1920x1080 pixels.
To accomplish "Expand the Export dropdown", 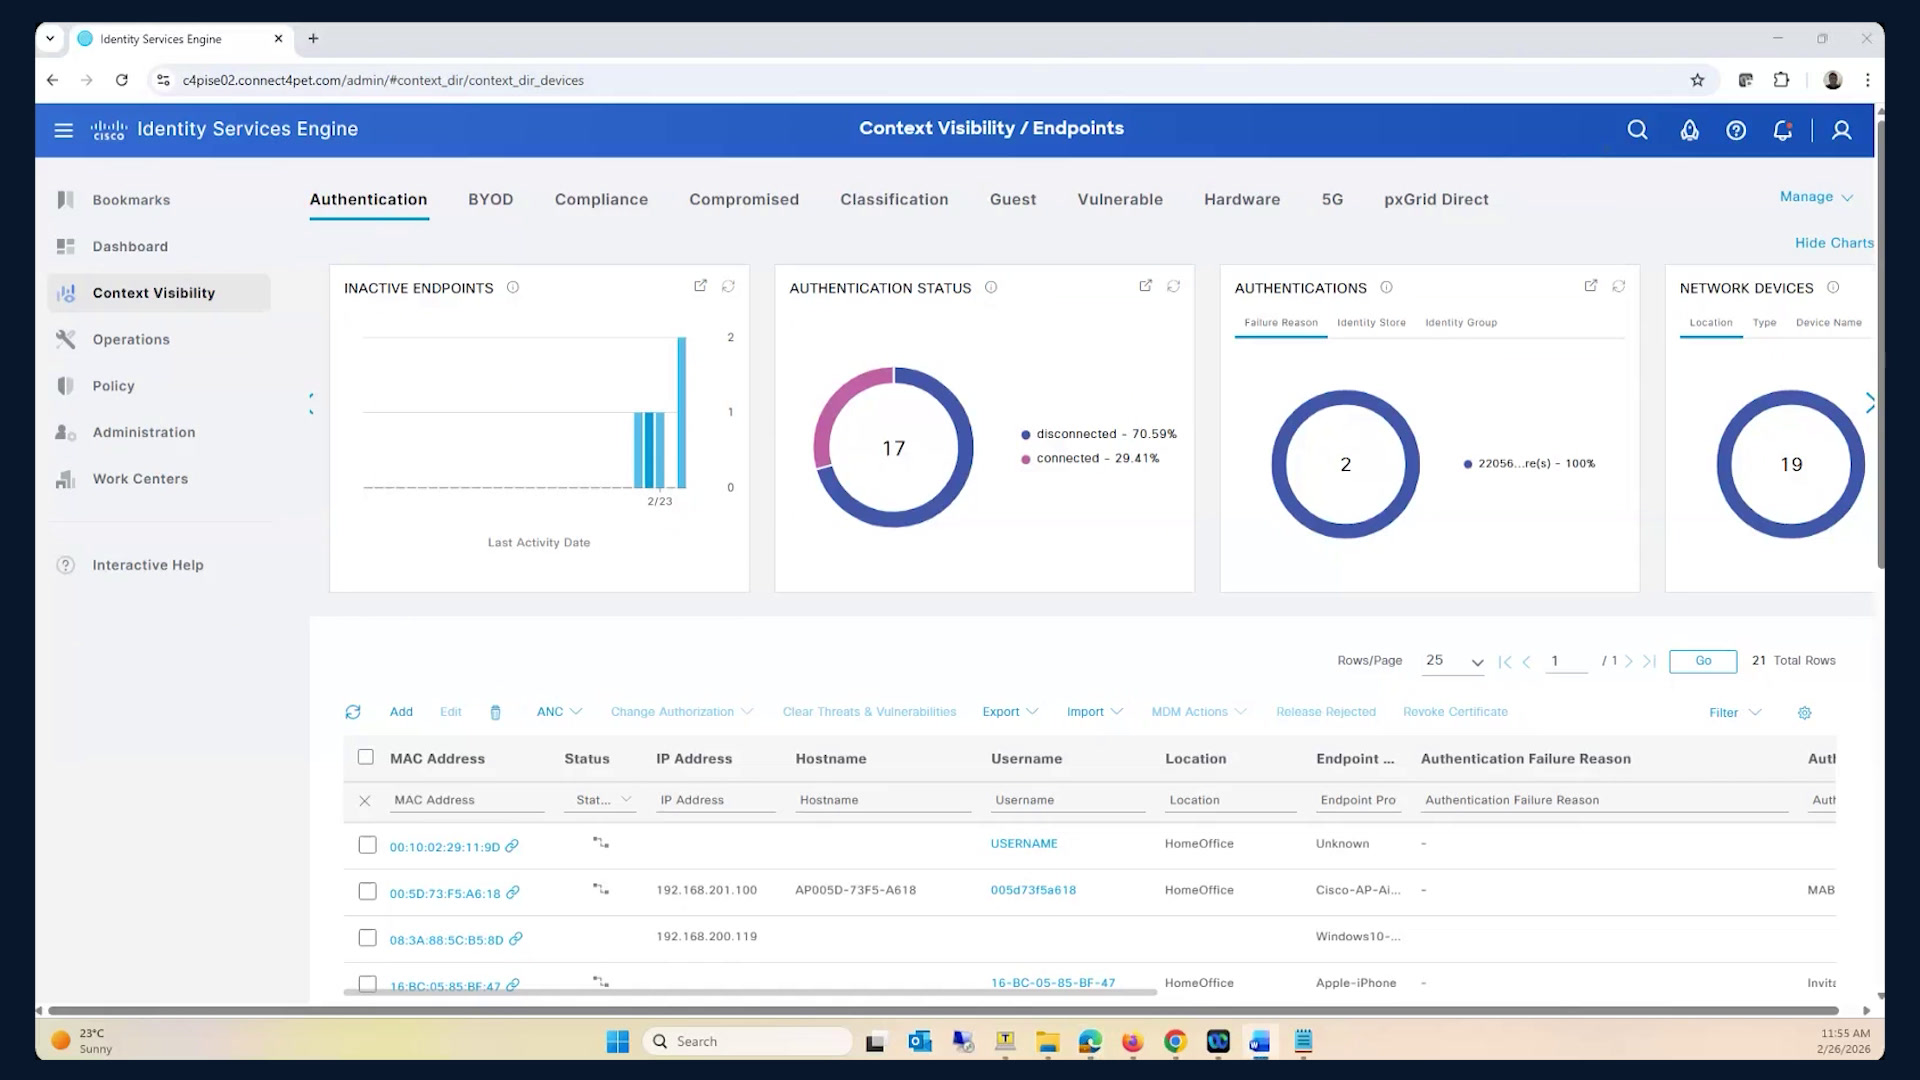I will 1010,712.
